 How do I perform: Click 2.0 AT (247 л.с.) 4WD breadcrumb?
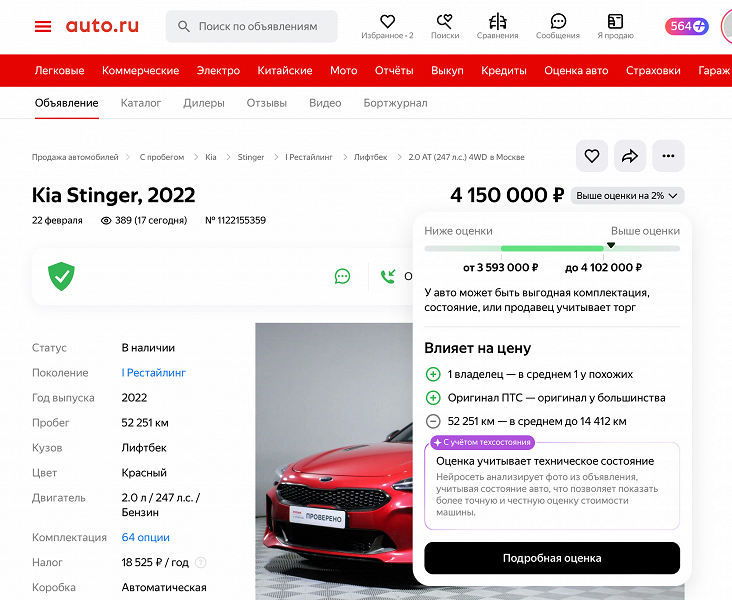466,157
